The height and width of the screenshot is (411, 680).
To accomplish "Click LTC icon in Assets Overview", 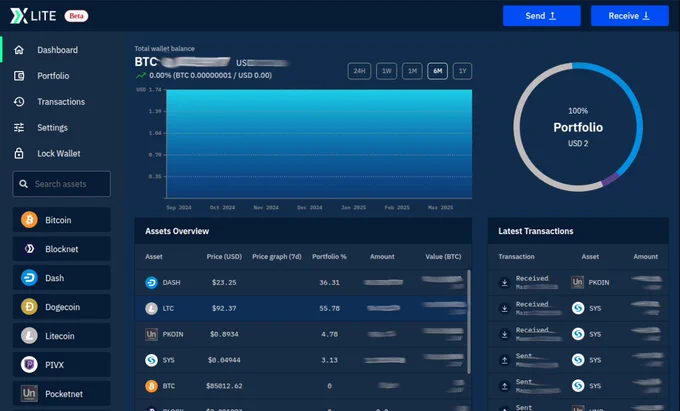I will pos(151,308).
